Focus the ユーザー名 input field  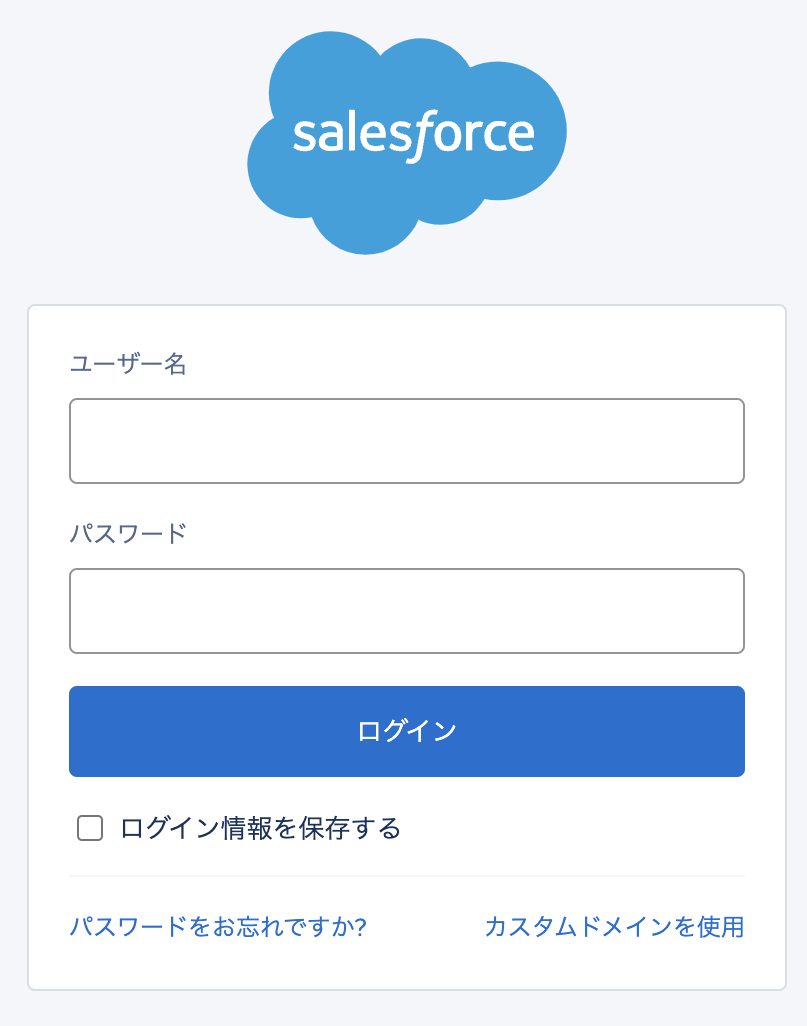(x=406, y=441)
